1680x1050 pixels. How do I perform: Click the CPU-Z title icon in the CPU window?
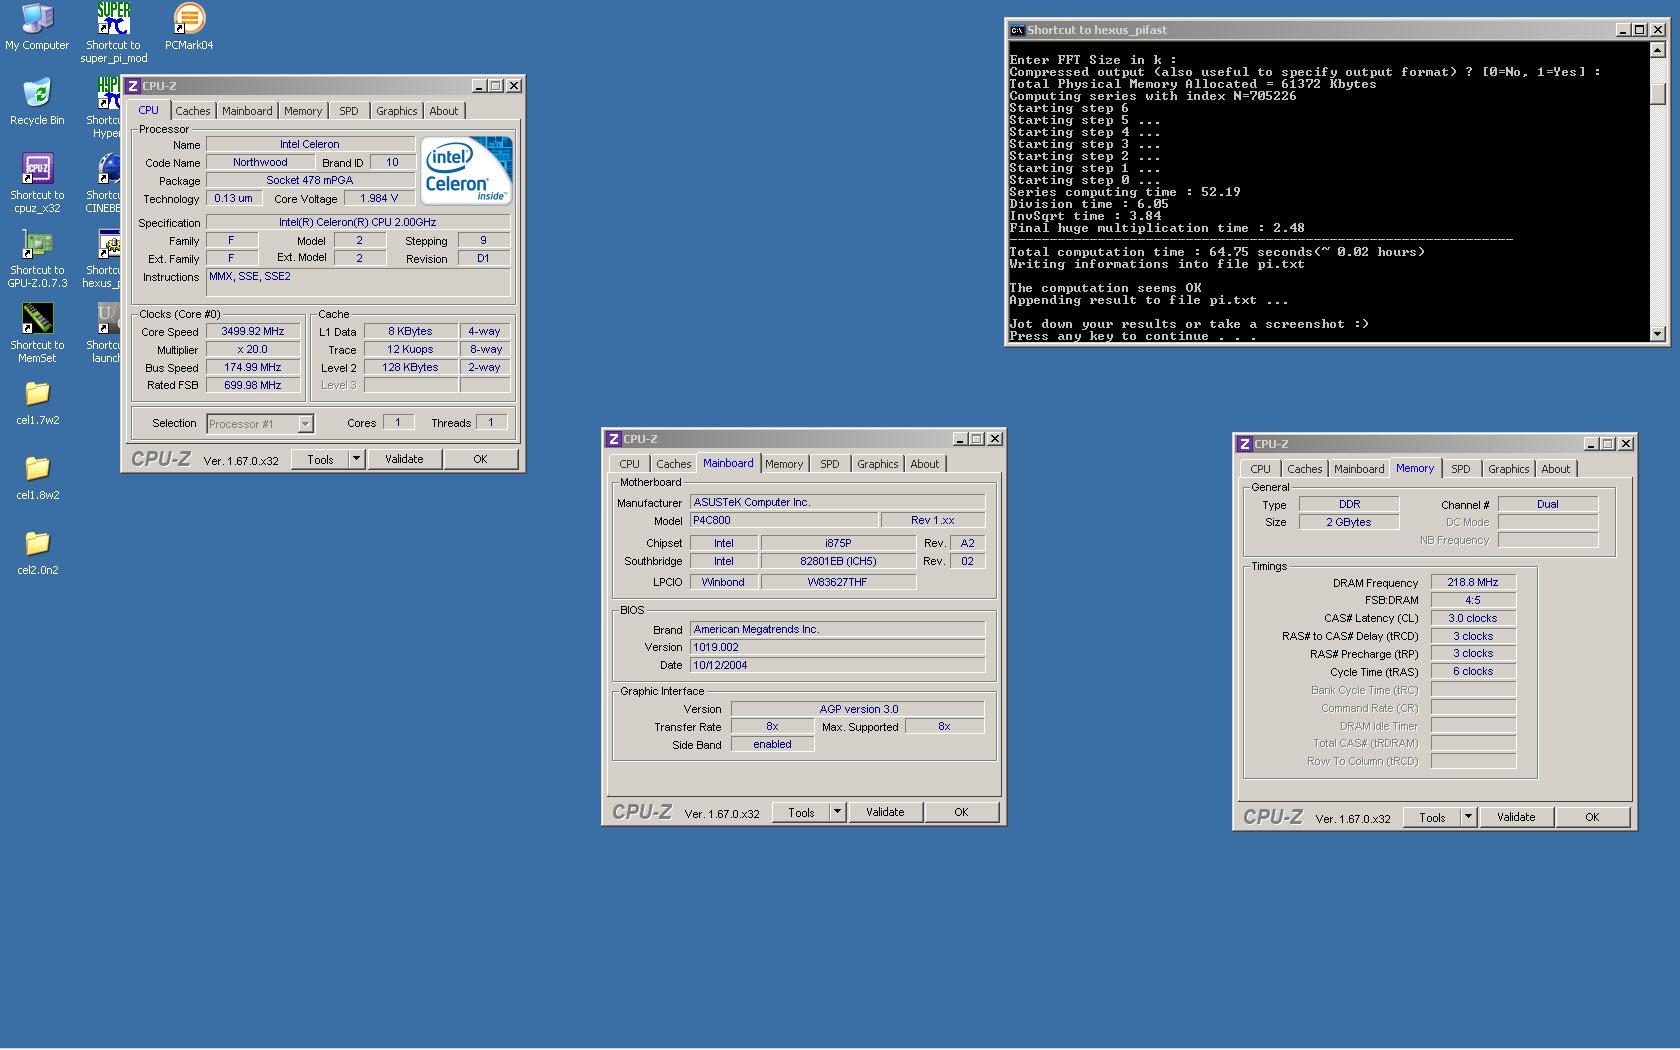(133, 86)
